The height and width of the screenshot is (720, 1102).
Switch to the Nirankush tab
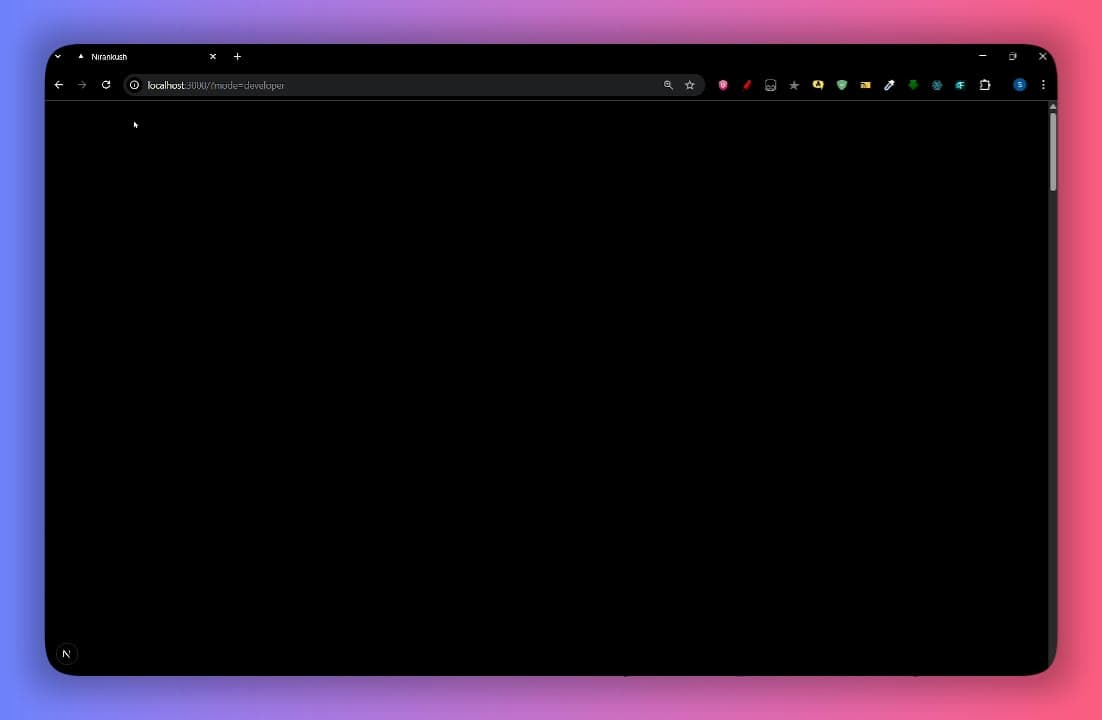click(x=146, y=57)
